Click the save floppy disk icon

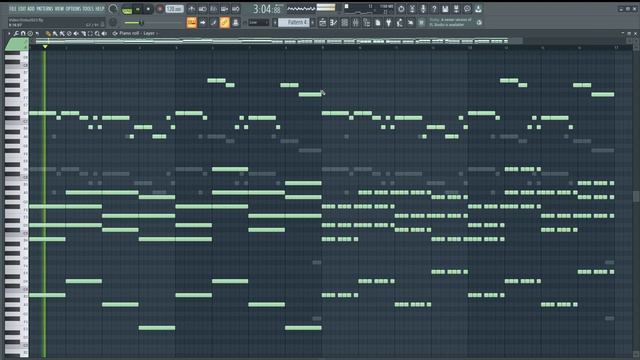[445, 9]
